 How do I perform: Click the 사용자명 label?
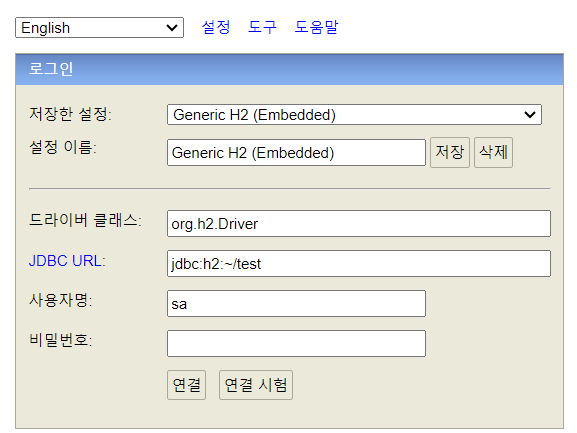[x=61, y=300]
